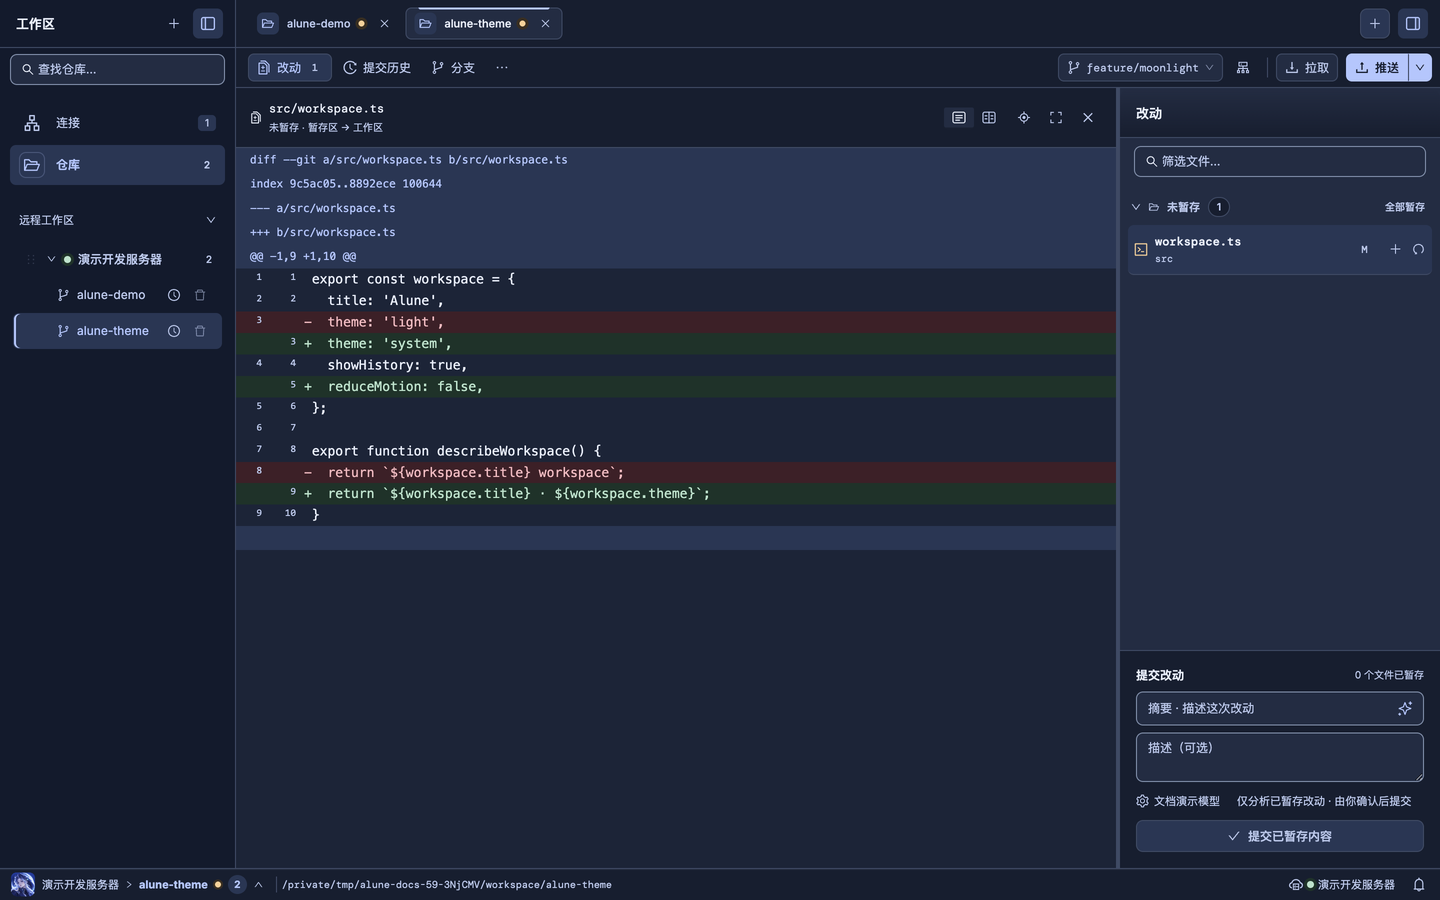Collapse the 演示开发服务器 tree node
This screenshot has width=1440, height=900.
click(x=51, y=259)
